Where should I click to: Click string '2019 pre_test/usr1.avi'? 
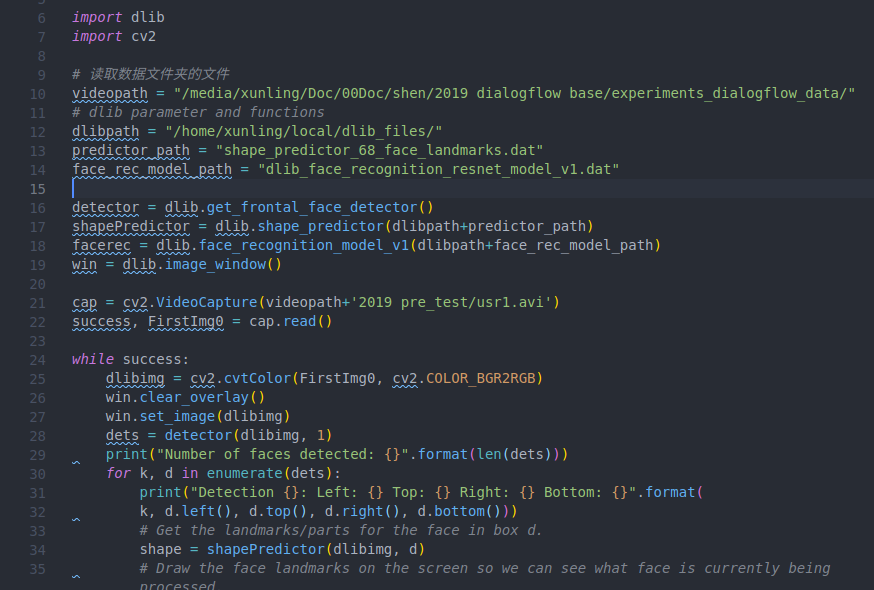click(451, 302)
